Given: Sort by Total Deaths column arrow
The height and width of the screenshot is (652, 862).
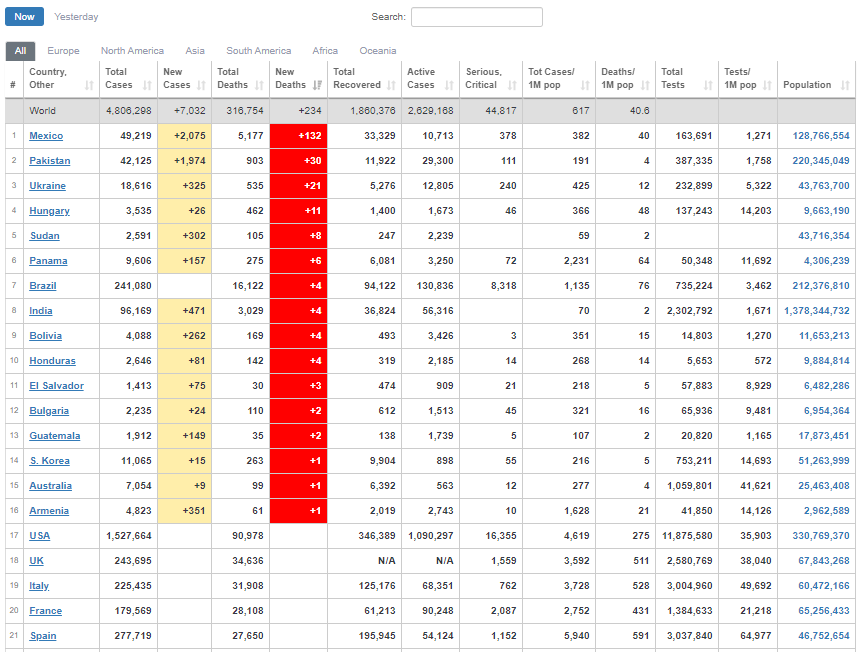Looking at the screenshot, I should coord(259,85).
